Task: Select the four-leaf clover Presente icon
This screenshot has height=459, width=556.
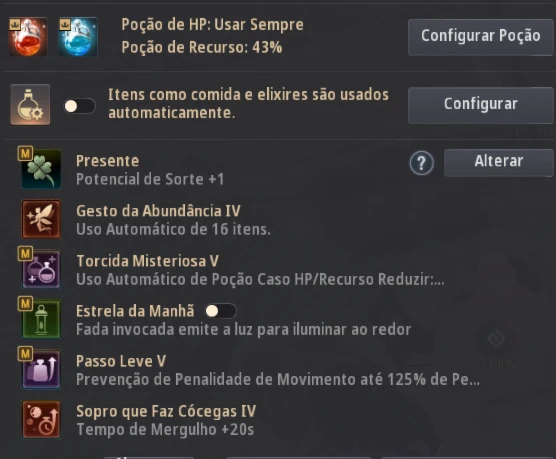Action: (x=41, y=168)
